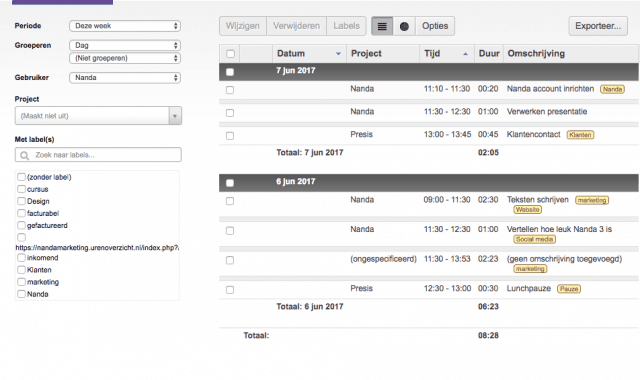Image resolution: width=640 pixels, height=380 pixels.
Task: Click the Wijzigen button
Action: coord(243,26)
